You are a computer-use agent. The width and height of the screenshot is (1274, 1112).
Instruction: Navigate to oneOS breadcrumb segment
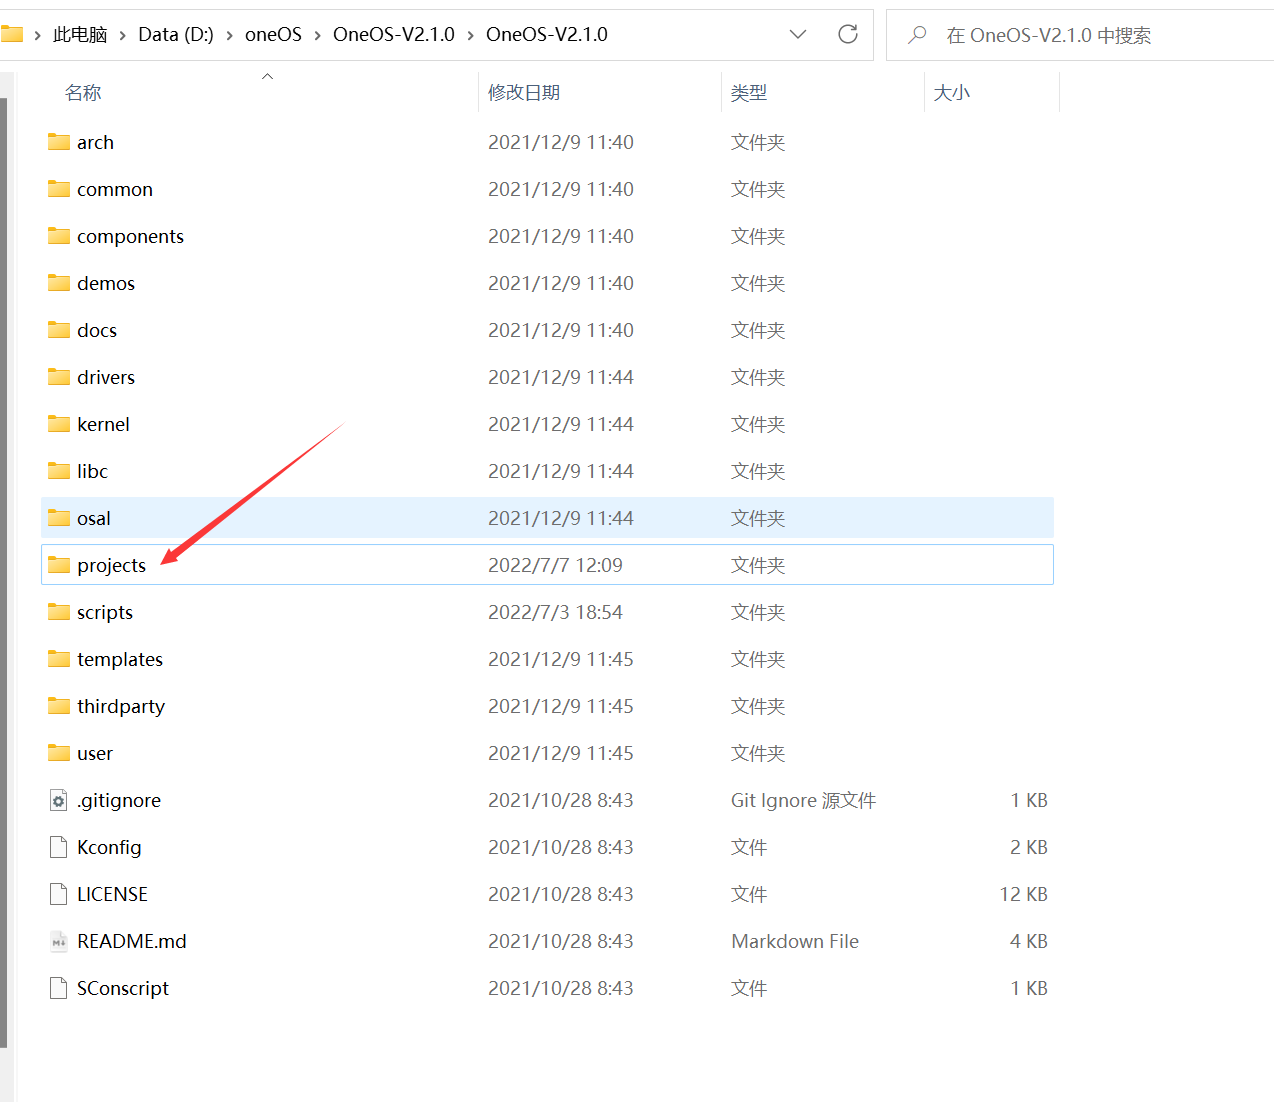click(x=273, y=34)
